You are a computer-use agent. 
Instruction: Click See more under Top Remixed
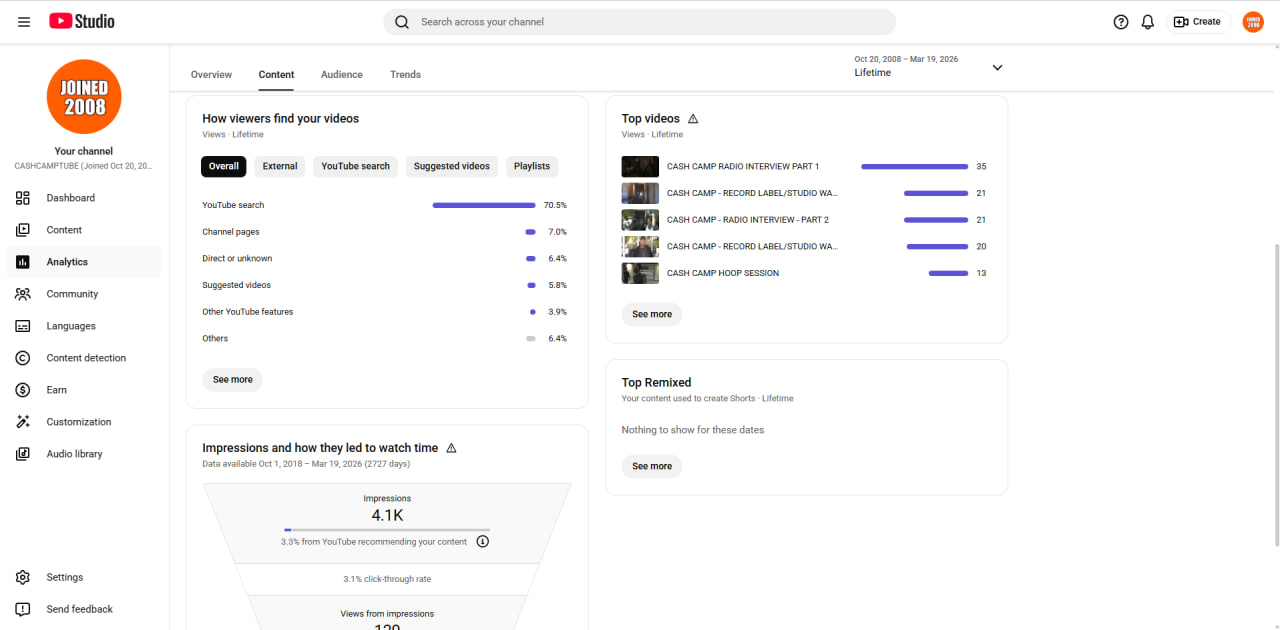click(x=652, y=466)
